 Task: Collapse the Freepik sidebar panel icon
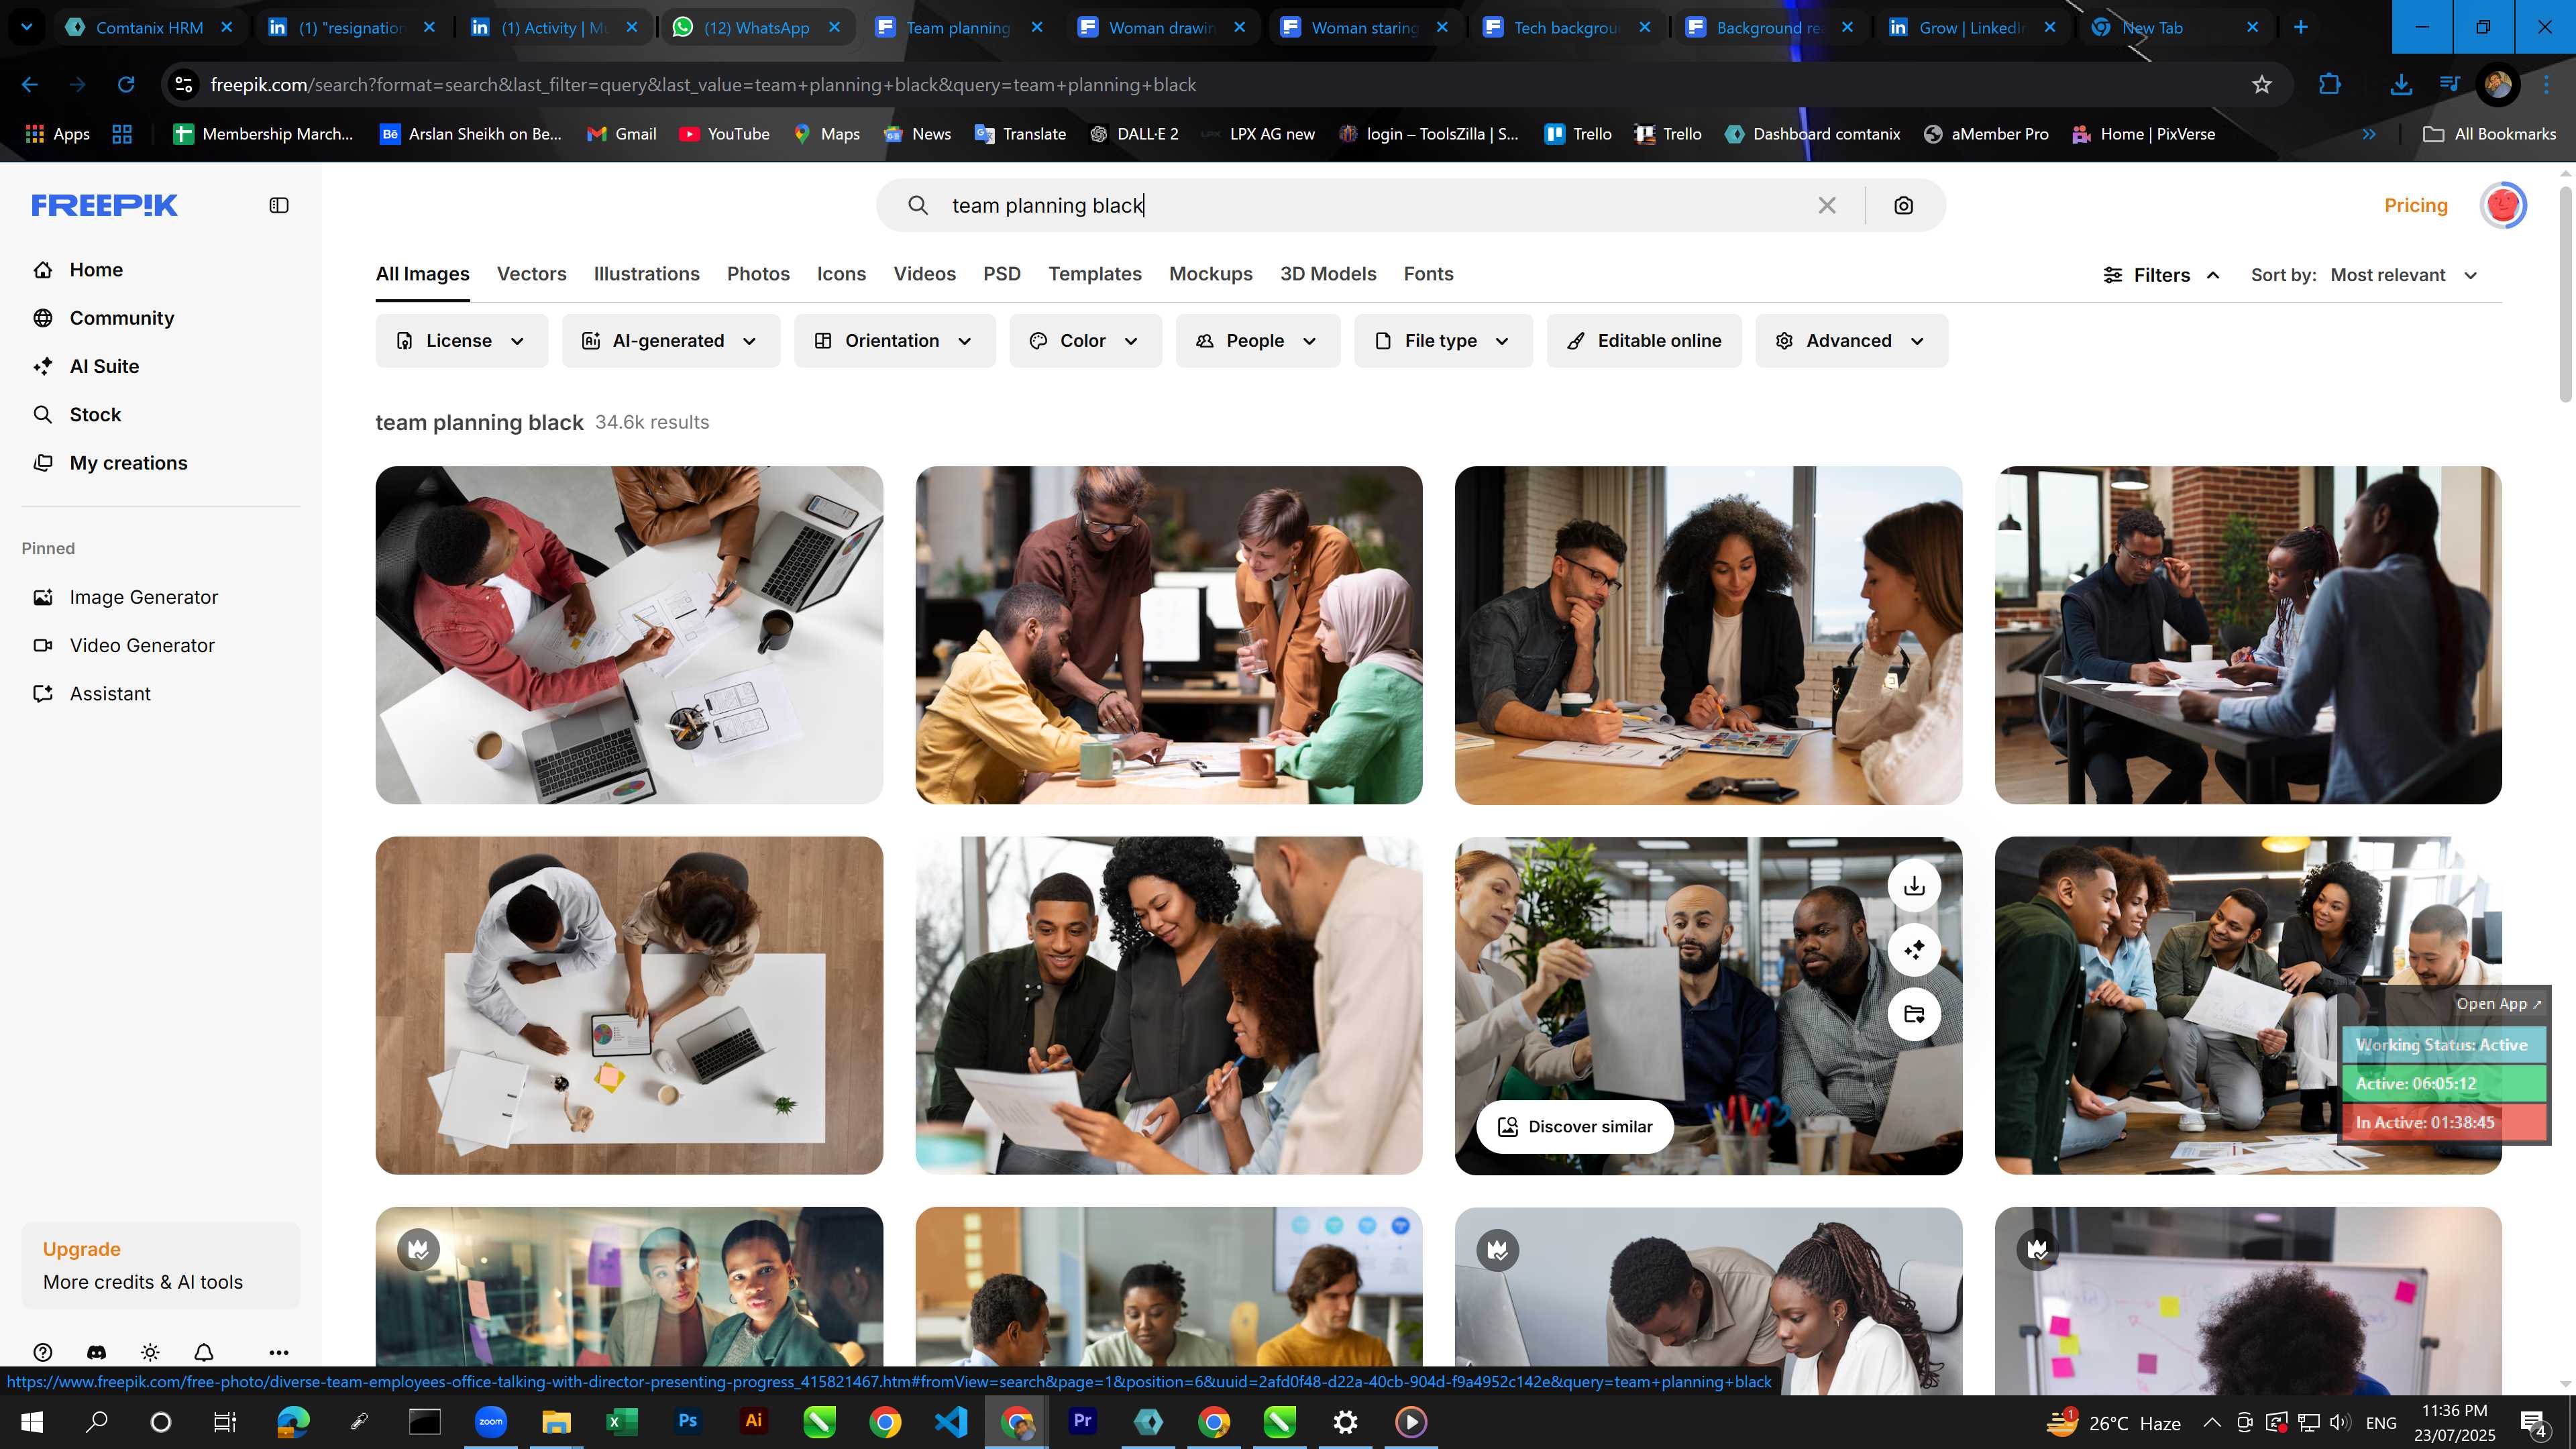(279, 205)
